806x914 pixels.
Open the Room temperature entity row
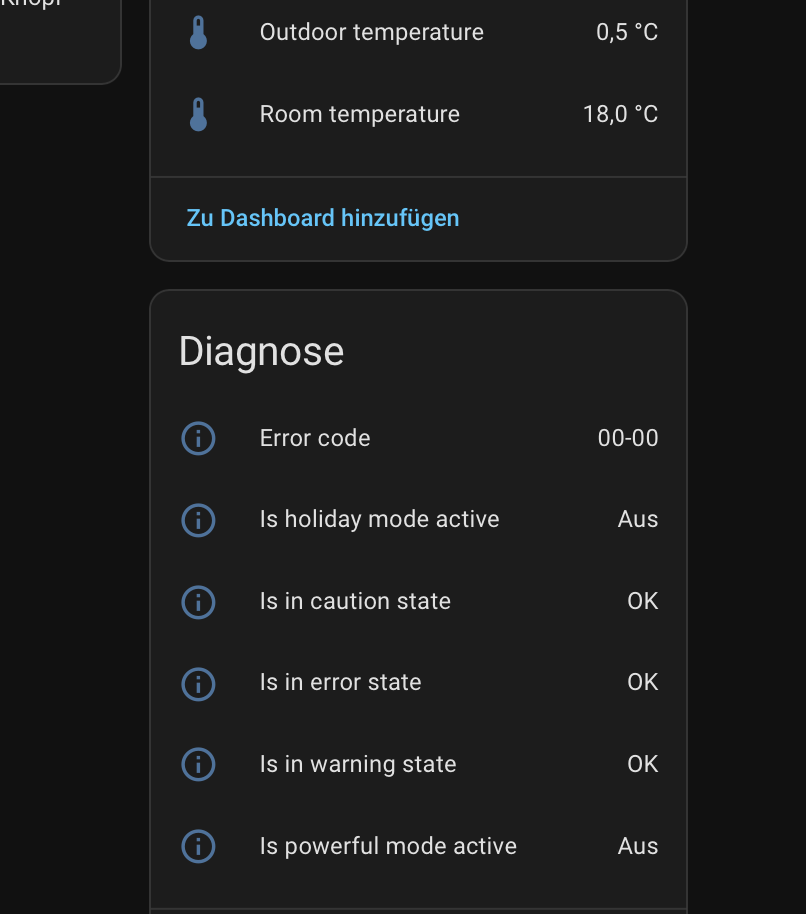pos(359,115)
